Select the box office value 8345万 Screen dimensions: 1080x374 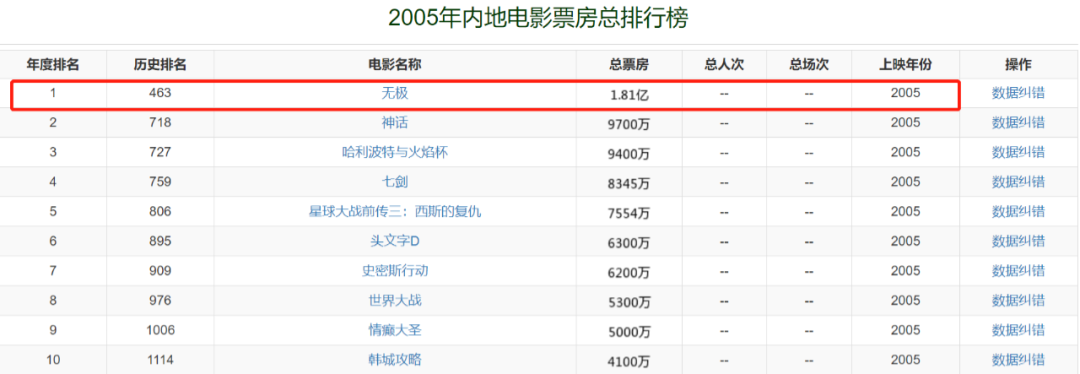tap(629, 184)
